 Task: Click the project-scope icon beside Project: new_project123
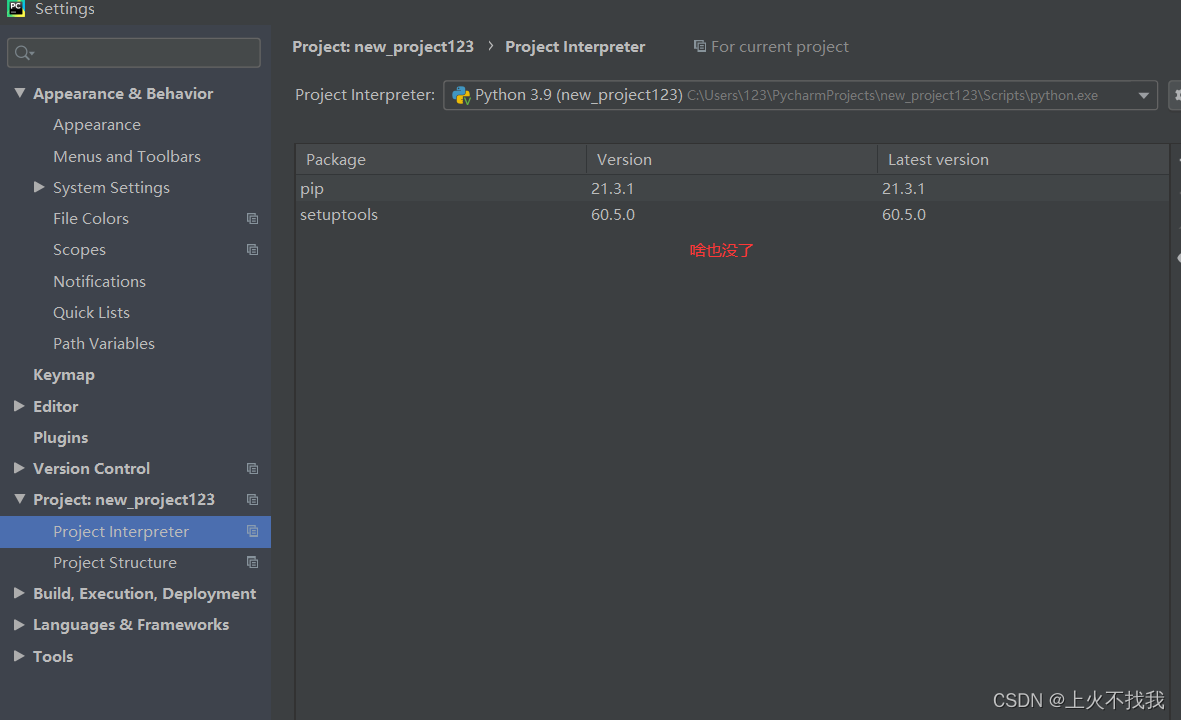point(252,499)
